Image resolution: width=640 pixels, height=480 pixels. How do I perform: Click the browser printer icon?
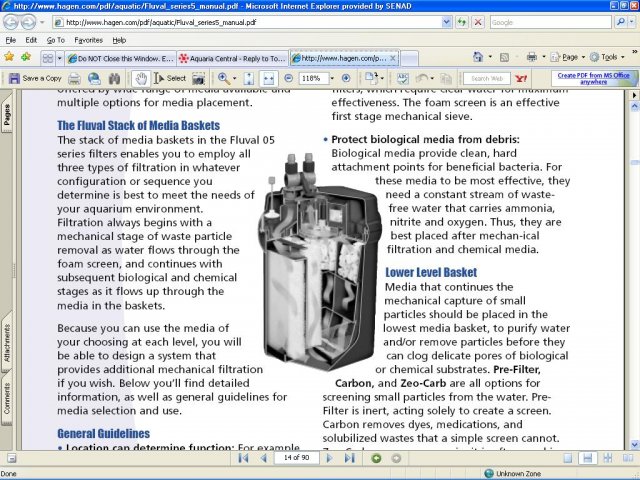point(531,57)
